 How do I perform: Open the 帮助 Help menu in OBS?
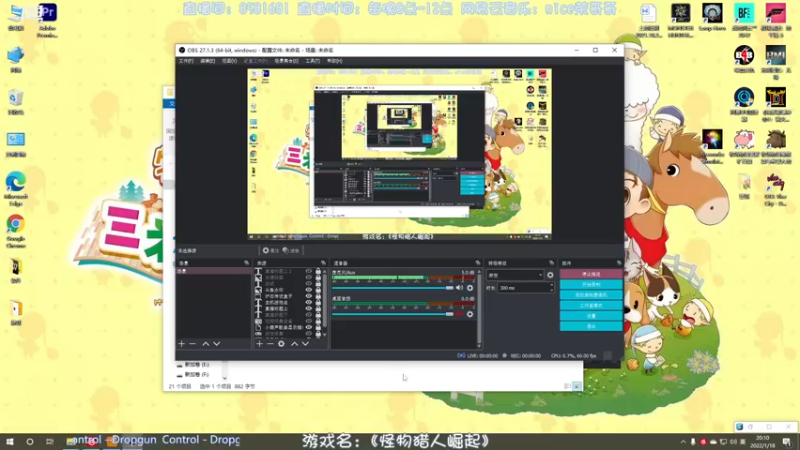click(x=334, y=61)
